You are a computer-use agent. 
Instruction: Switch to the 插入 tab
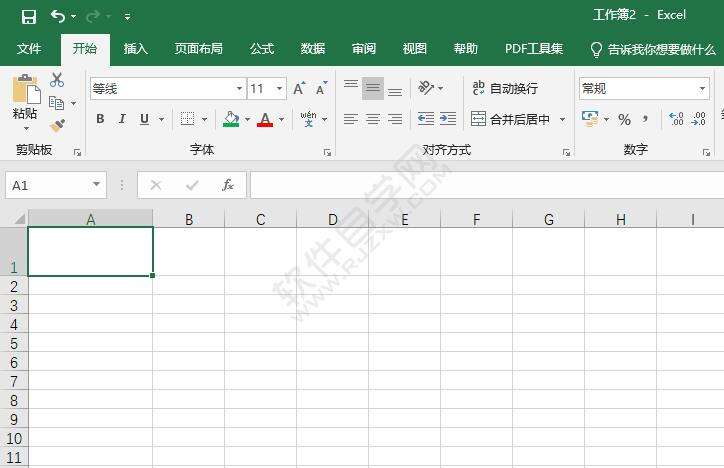point(136,48)
